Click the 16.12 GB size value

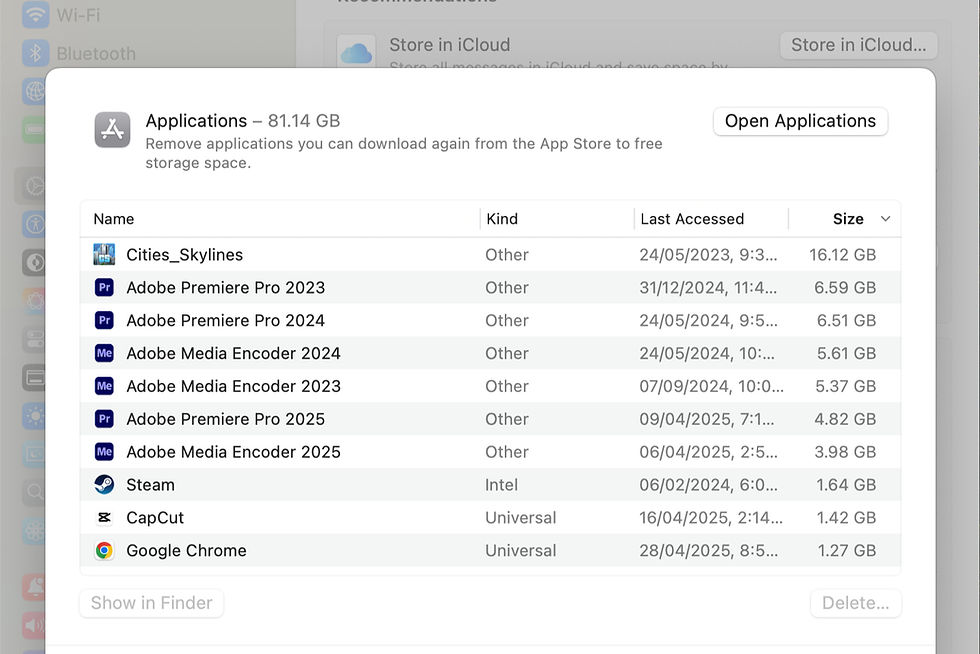click(842, 254)
